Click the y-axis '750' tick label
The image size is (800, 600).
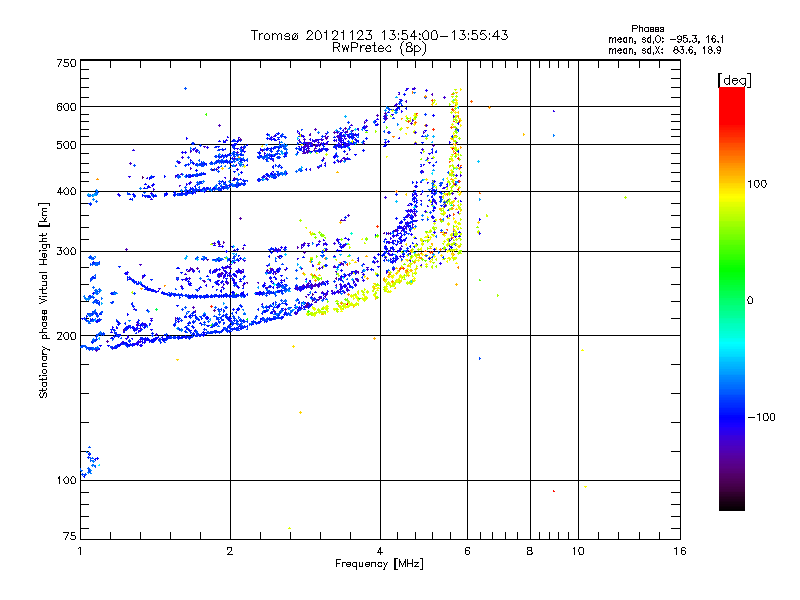tap(66, 63)
